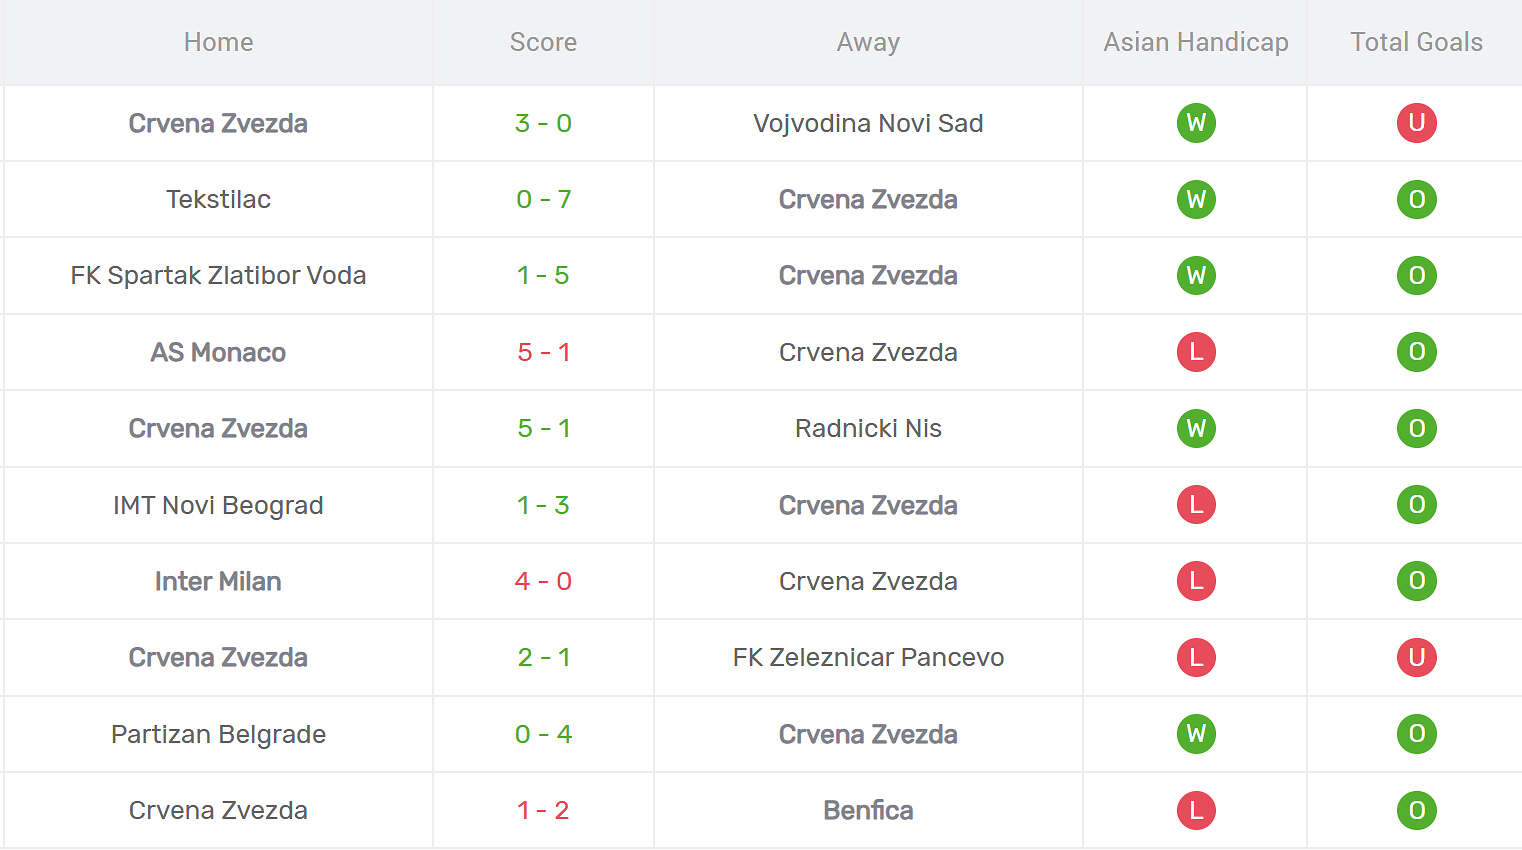Click the L handicap badge in AS Monaco row

(1196, 352)
